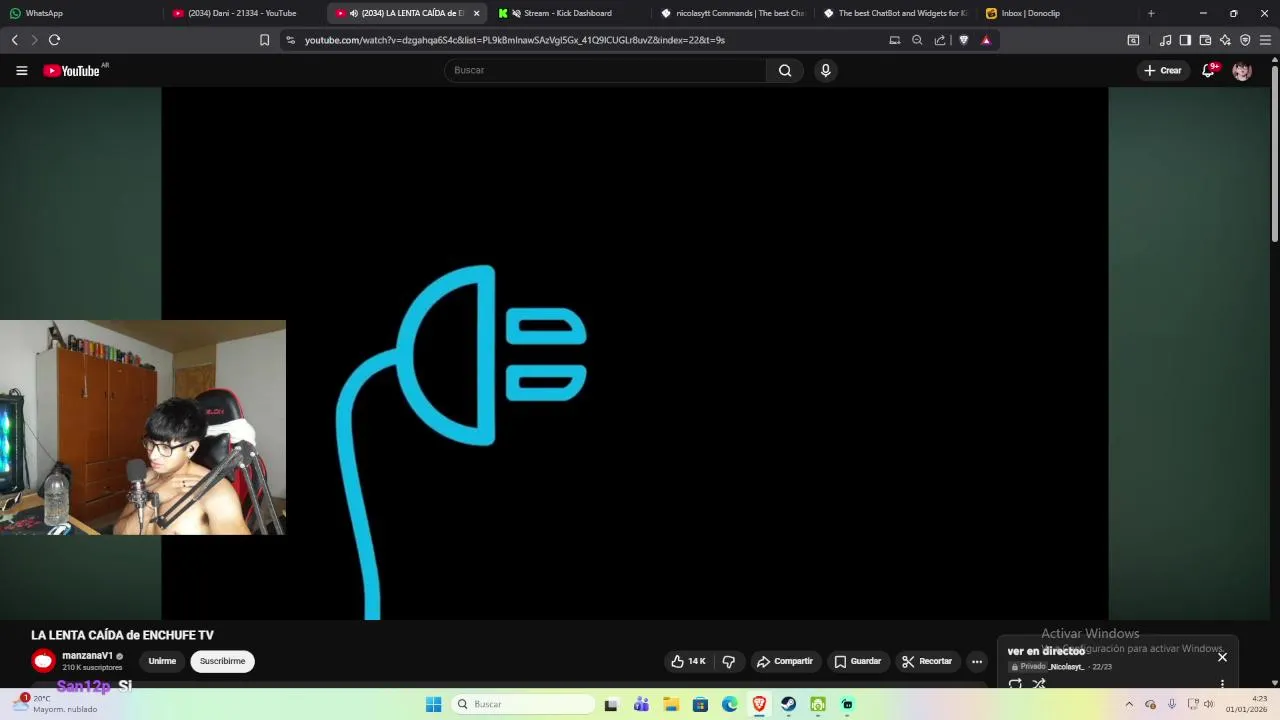
Task: Show hidden system tray icons chevron
Action: [x=1129, y=704]
